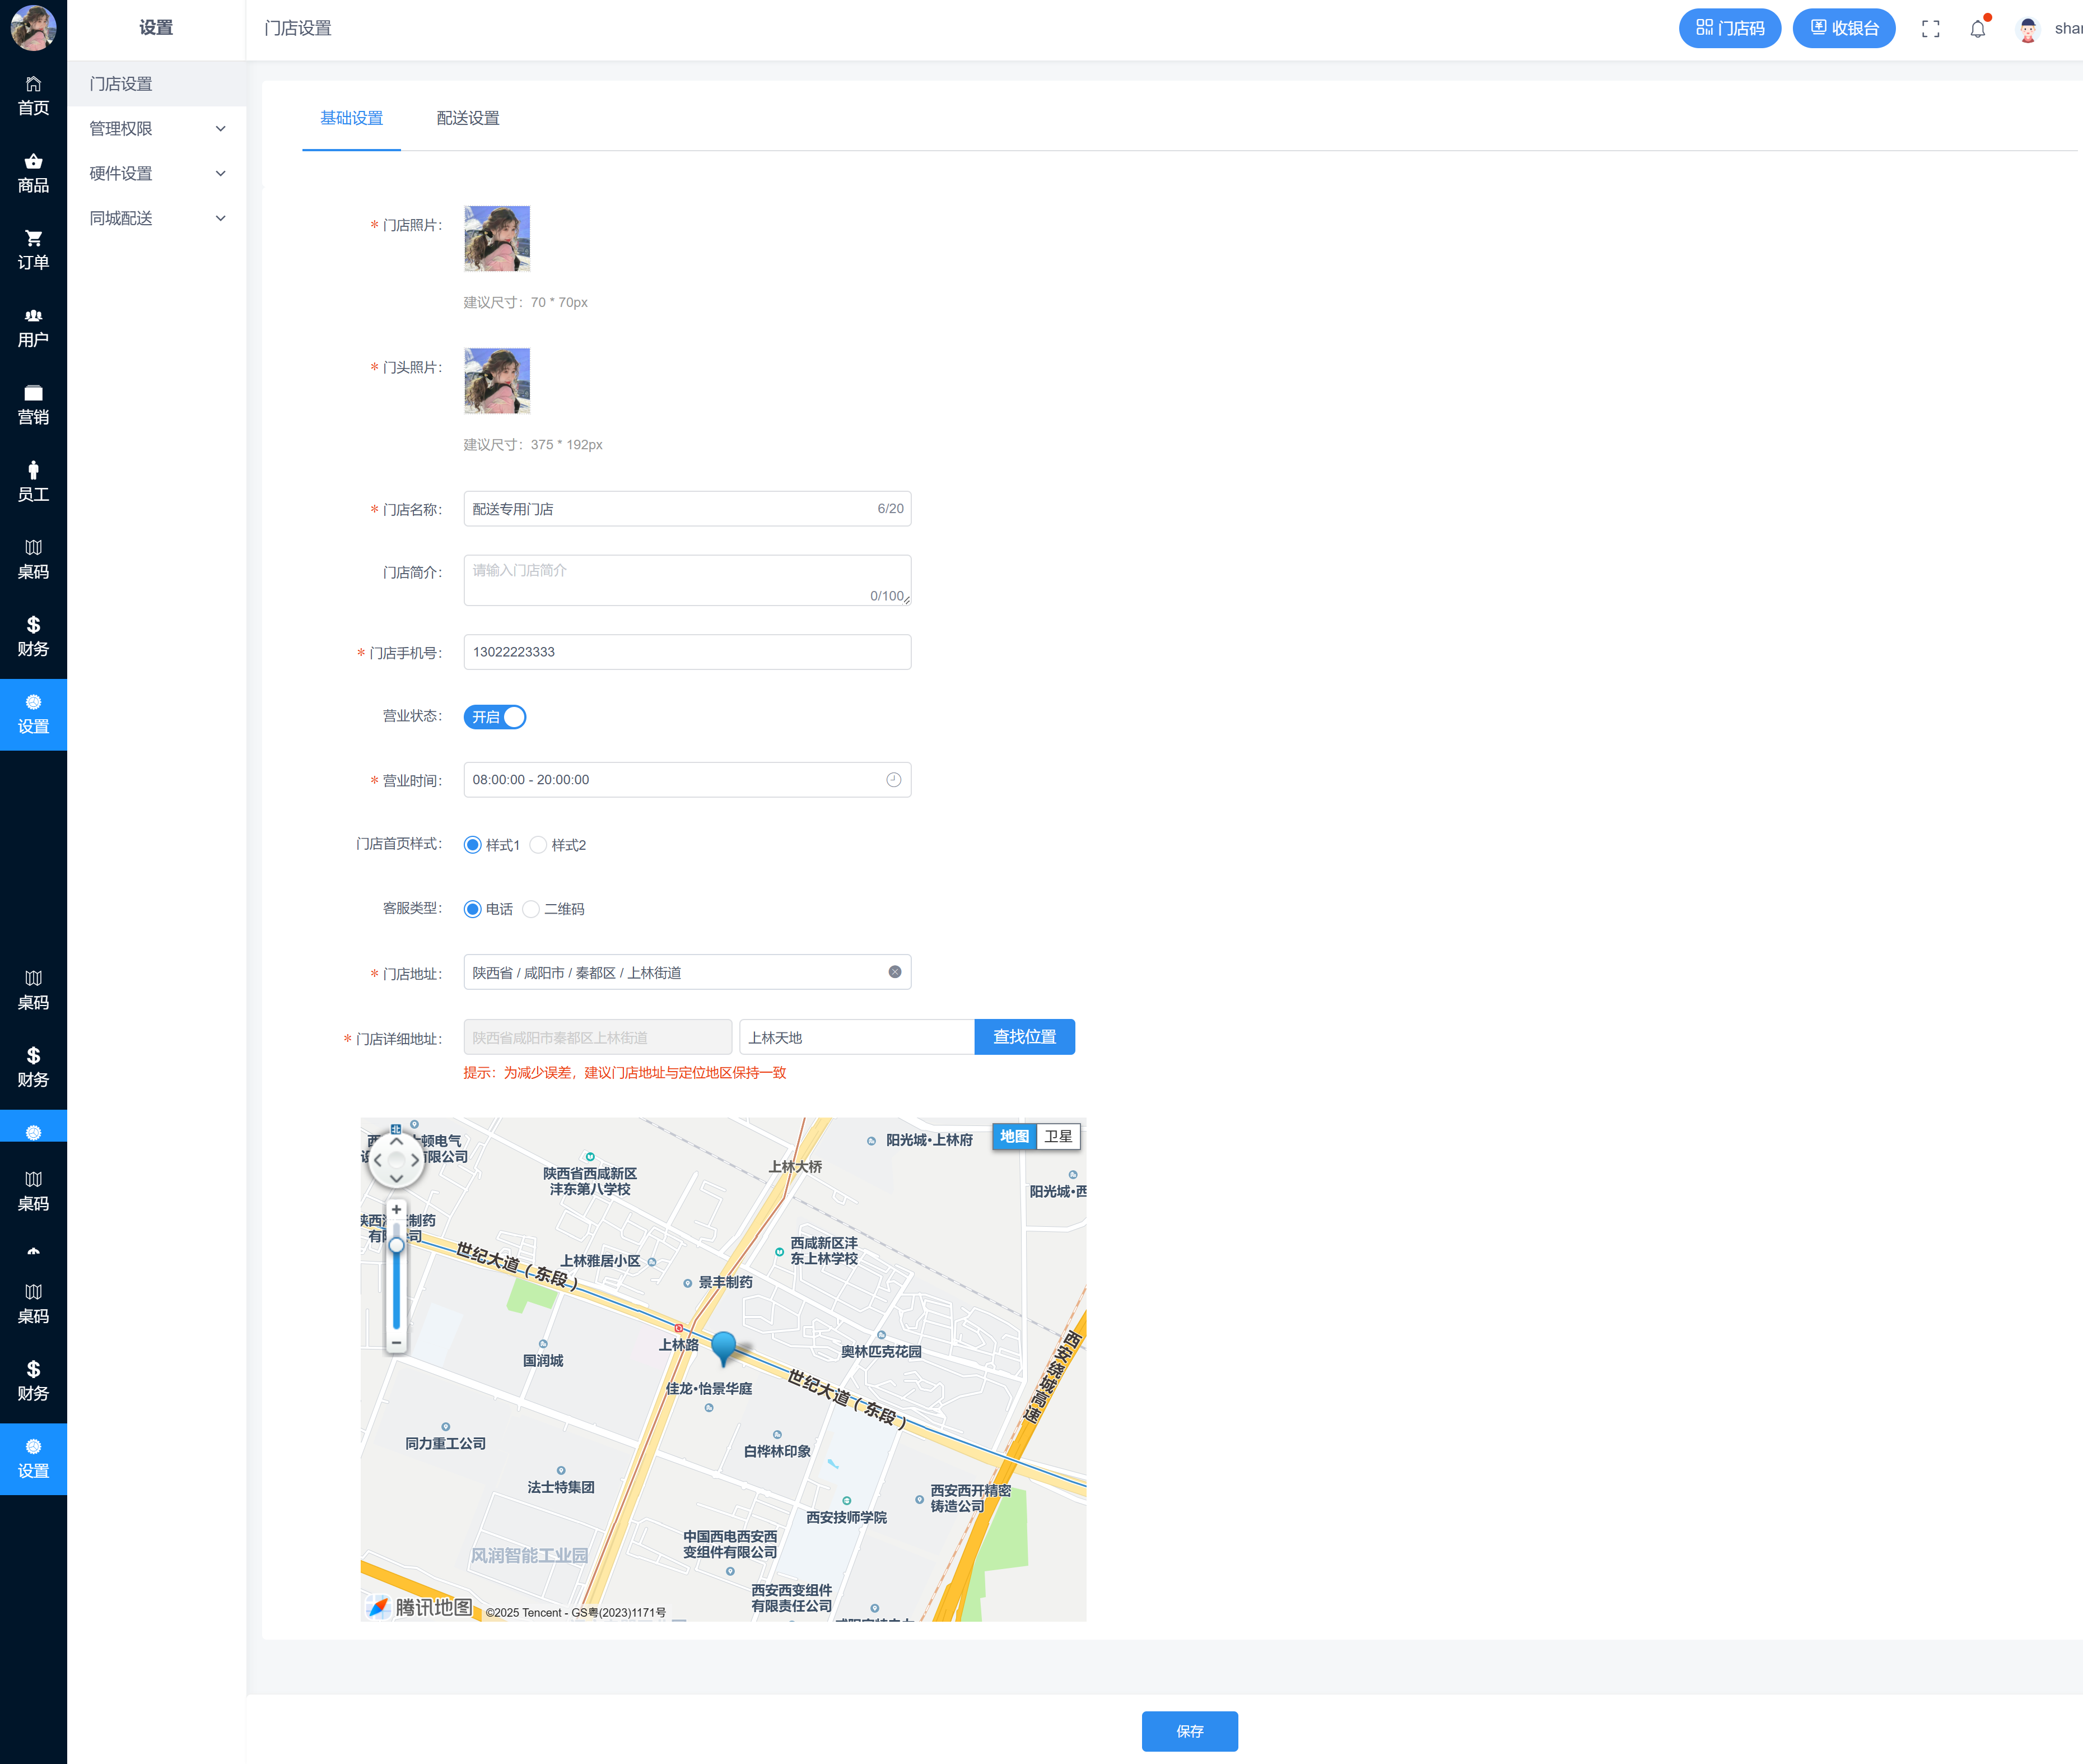Image resolution: width=2083 pixels, height=1764 pixels.
Task: Click the map zoom slider handle
Action: click(396, 1245)
